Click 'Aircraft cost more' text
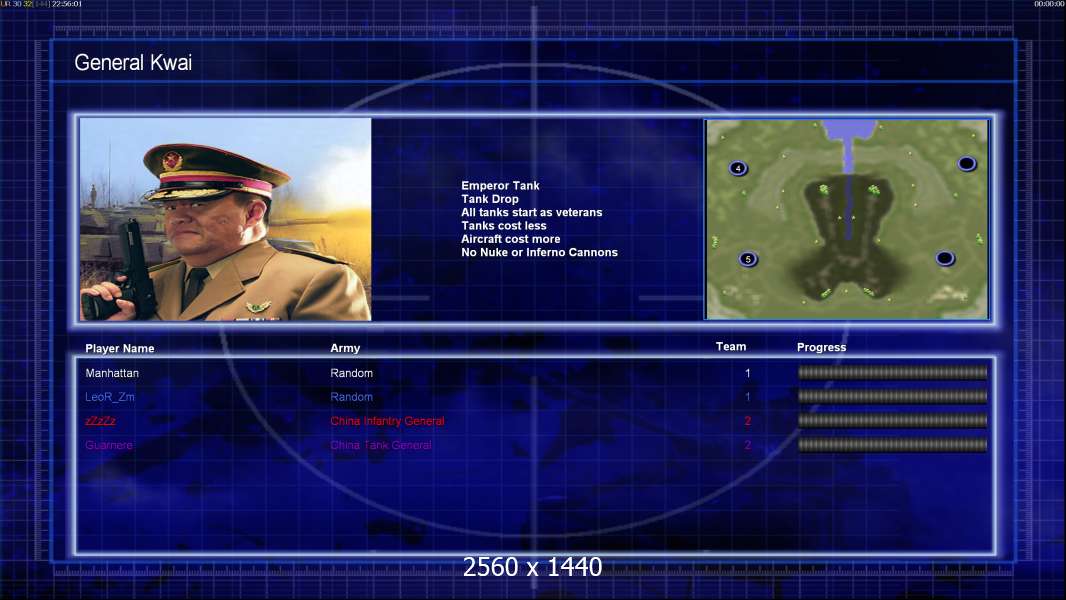Image resolution: width=1066 pixels, height=600 pixels. (x=511, y=239)
